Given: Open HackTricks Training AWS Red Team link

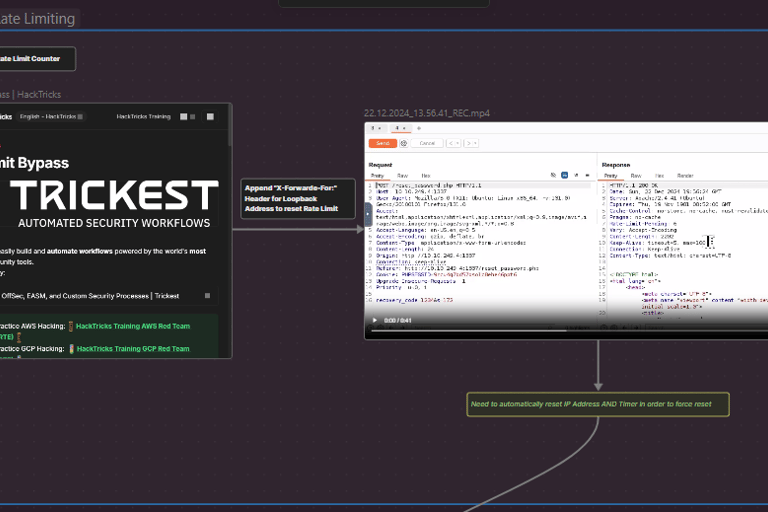Looking at the screenshot, I should [133, 326].
